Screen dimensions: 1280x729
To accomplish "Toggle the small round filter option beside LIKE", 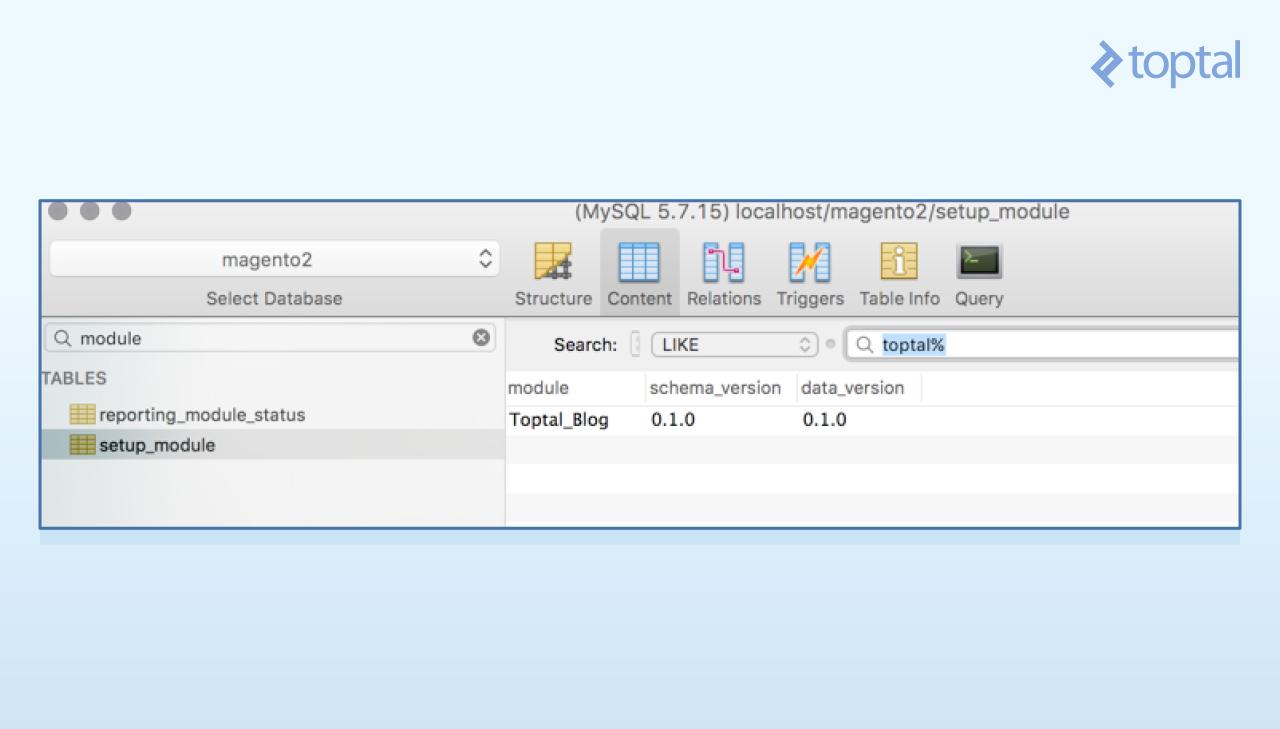I will 831,344.
